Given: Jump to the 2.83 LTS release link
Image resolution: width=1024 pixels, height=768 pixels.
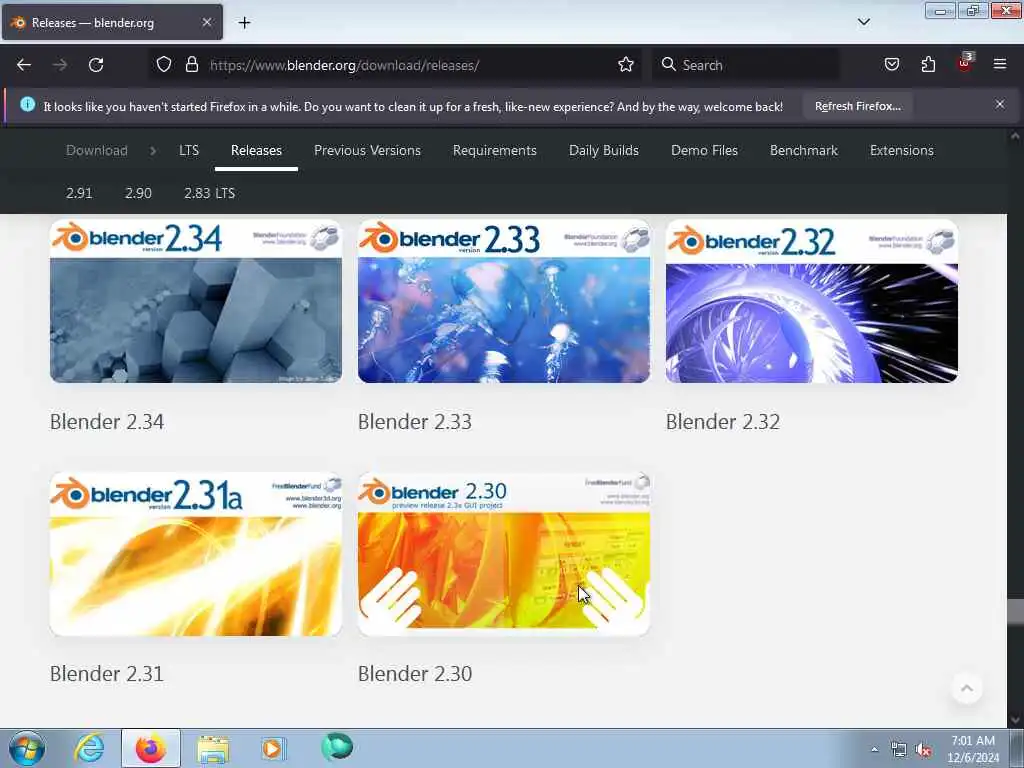Looking at the screenshot, I should click(209, 193).
